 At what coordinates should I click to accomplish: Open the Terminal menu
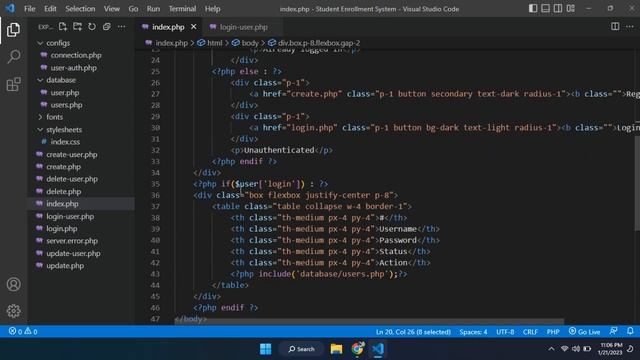point(182,9)
